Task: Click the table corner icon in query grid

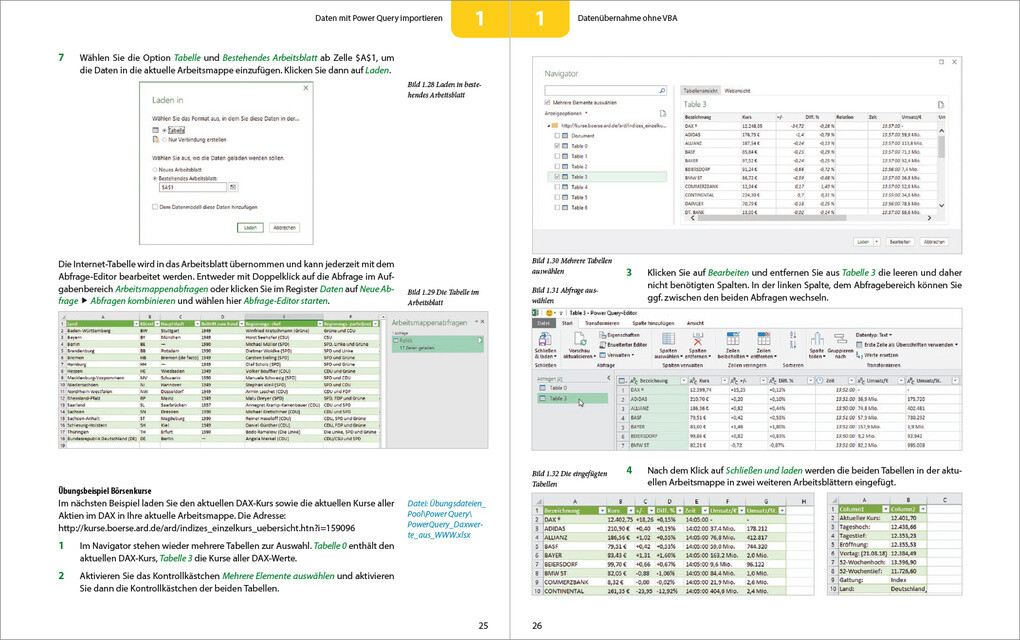Action: coord(623,380)
